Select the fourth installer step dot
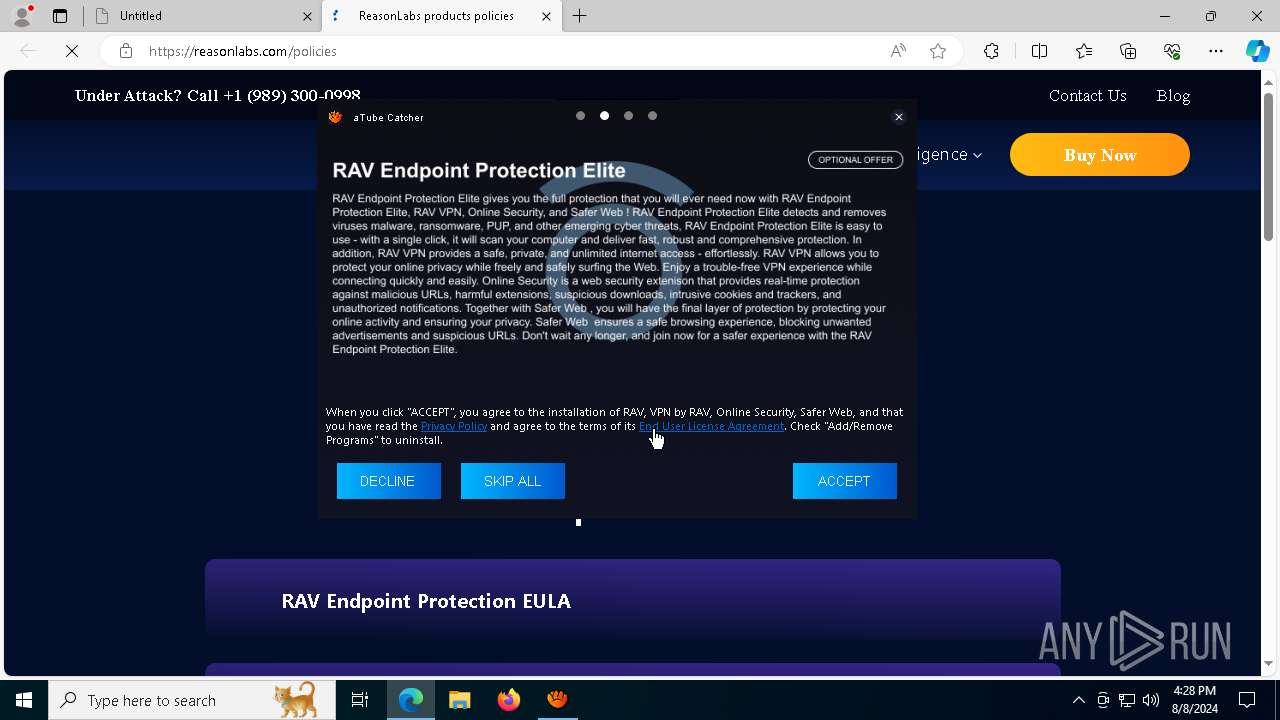Image resolution: width=1280 pixels, height=720 pixels. tap(652, 116)
